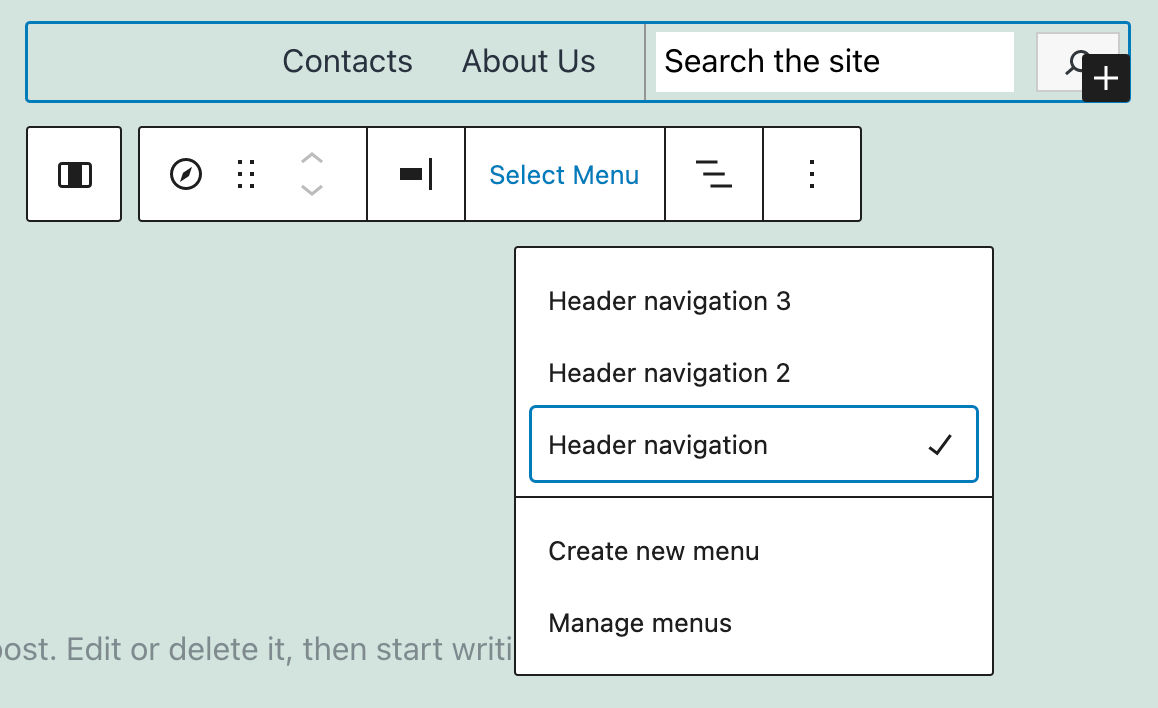Click Create new menu

coord(654,551)
